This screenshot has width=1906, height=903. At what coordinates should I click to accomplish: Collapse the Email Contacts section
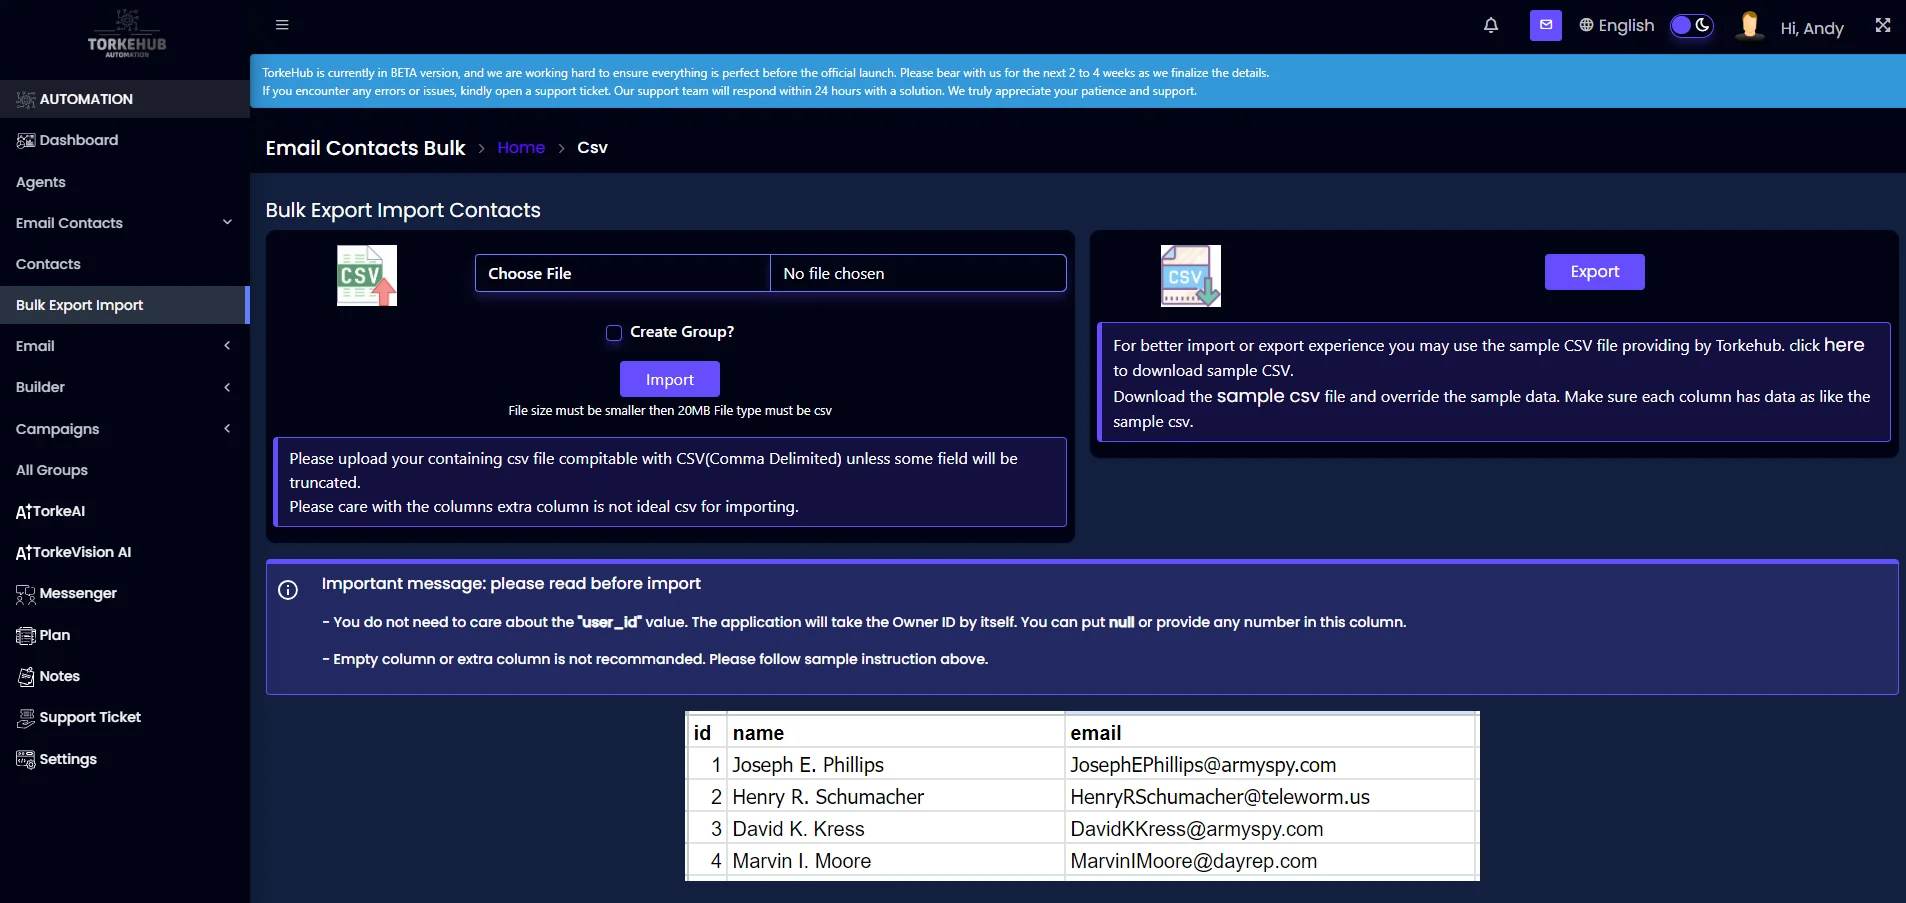point(227,222)
